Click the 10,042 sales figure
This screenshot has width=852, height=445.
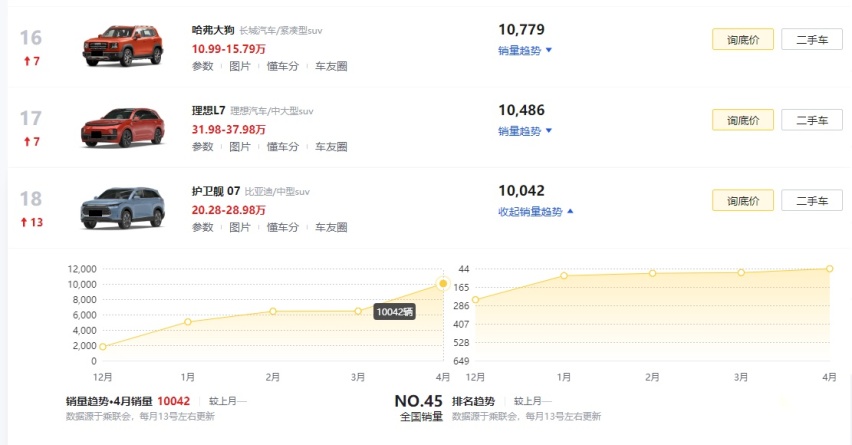(521, 191)
